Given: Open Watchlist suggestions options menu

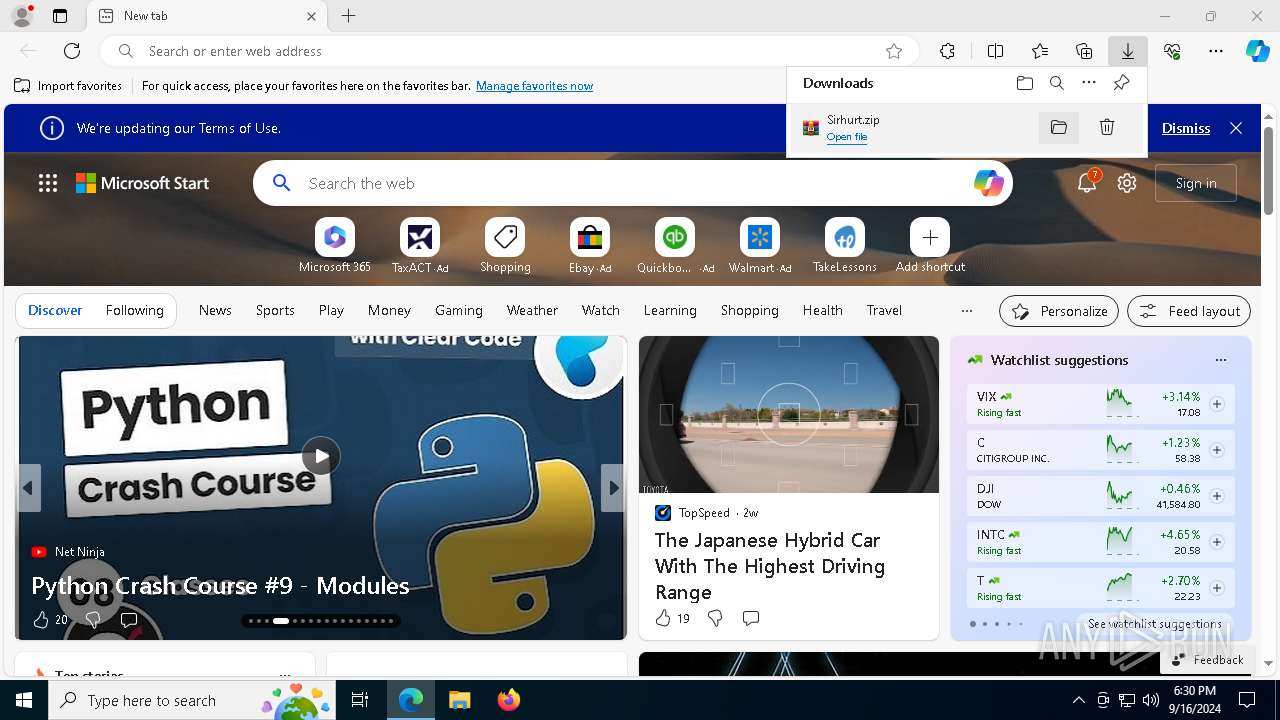Looking at the screenshot, I should (x=1220, y=360).
